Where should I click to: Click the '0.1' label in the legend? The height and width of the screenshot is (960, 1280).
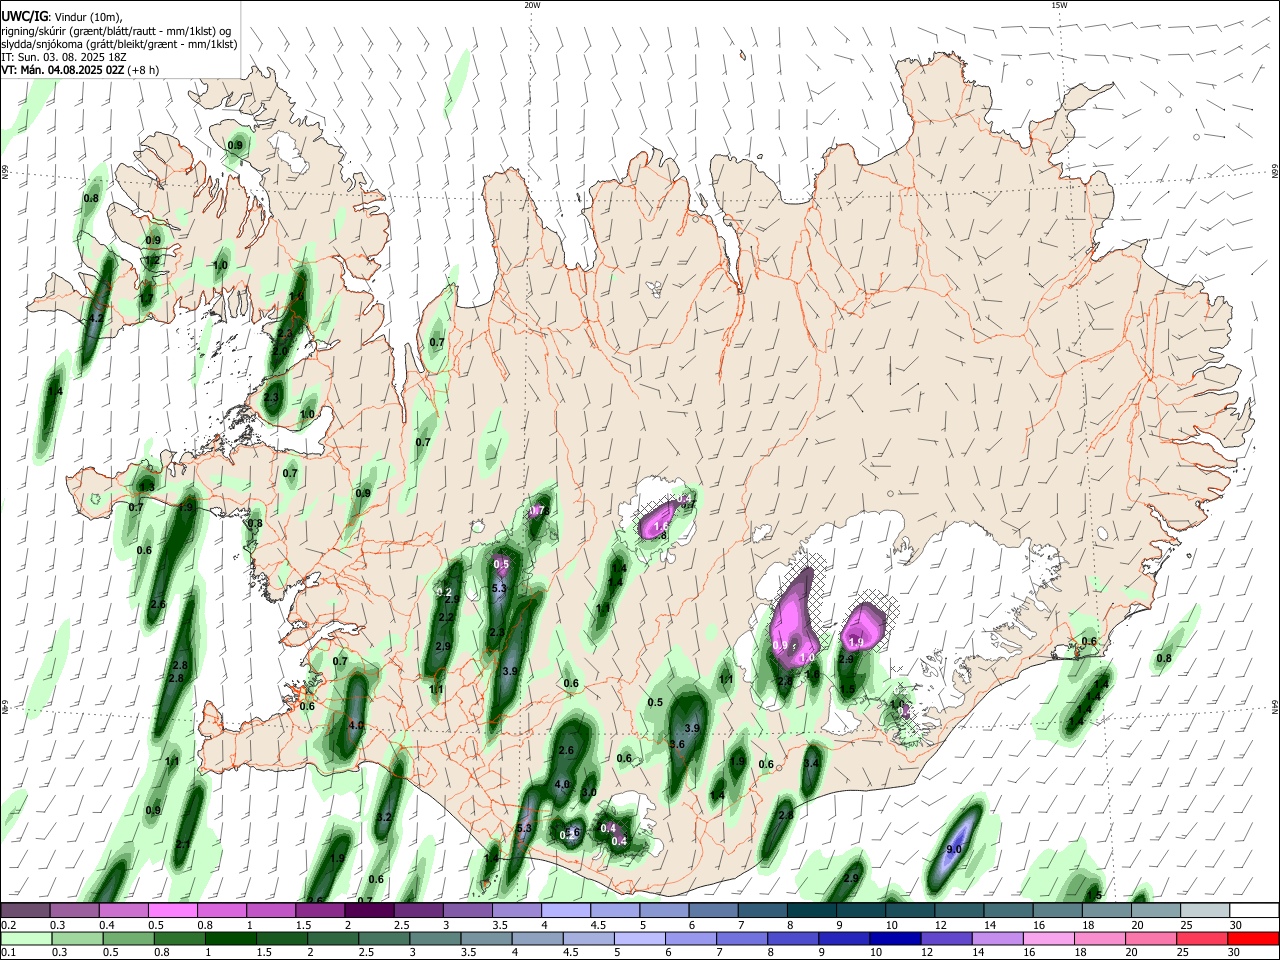pos(8,953)
